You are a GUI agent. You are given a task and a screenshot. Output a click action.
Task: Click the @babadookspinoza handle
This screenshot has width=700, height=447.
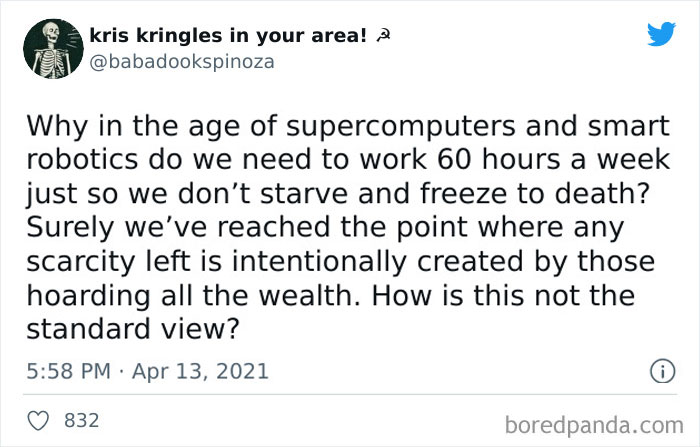[180, 60]
